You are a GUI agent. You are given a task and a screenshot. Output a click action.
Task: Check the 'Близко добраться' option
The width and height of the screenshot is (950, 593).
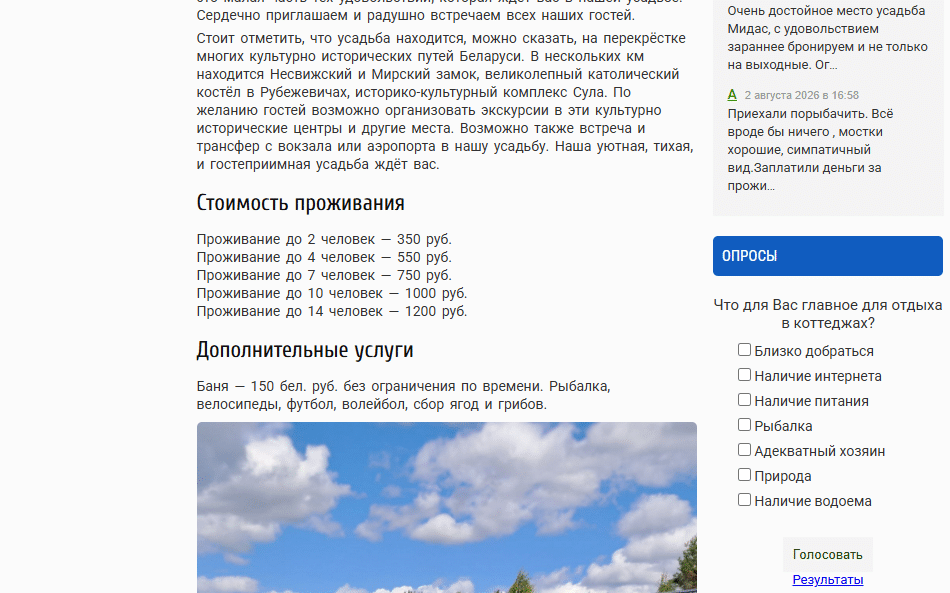(744, 350)
